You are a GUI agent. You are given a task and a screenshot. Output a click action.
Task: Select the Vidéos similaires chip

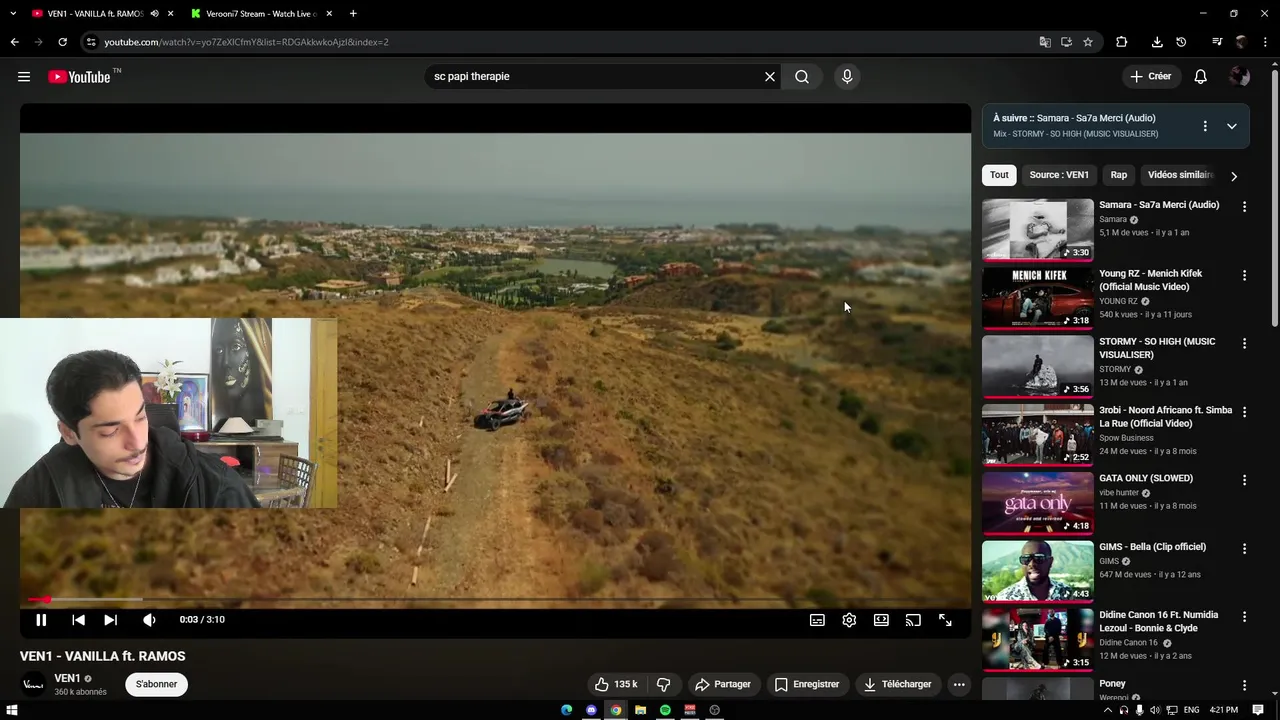point(1180,175)
